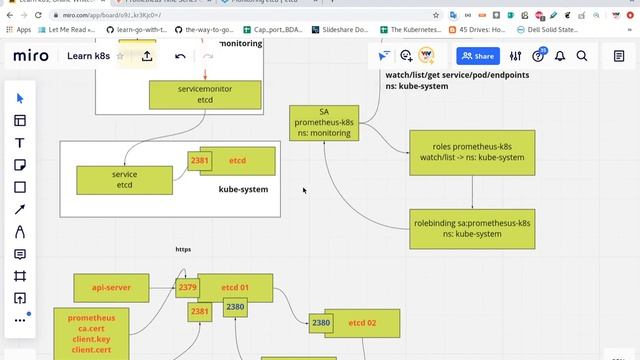The height and width of the screenshot is (360, 640).
Task: Select the 2379 port box
Action: click(x=187, y=288)
